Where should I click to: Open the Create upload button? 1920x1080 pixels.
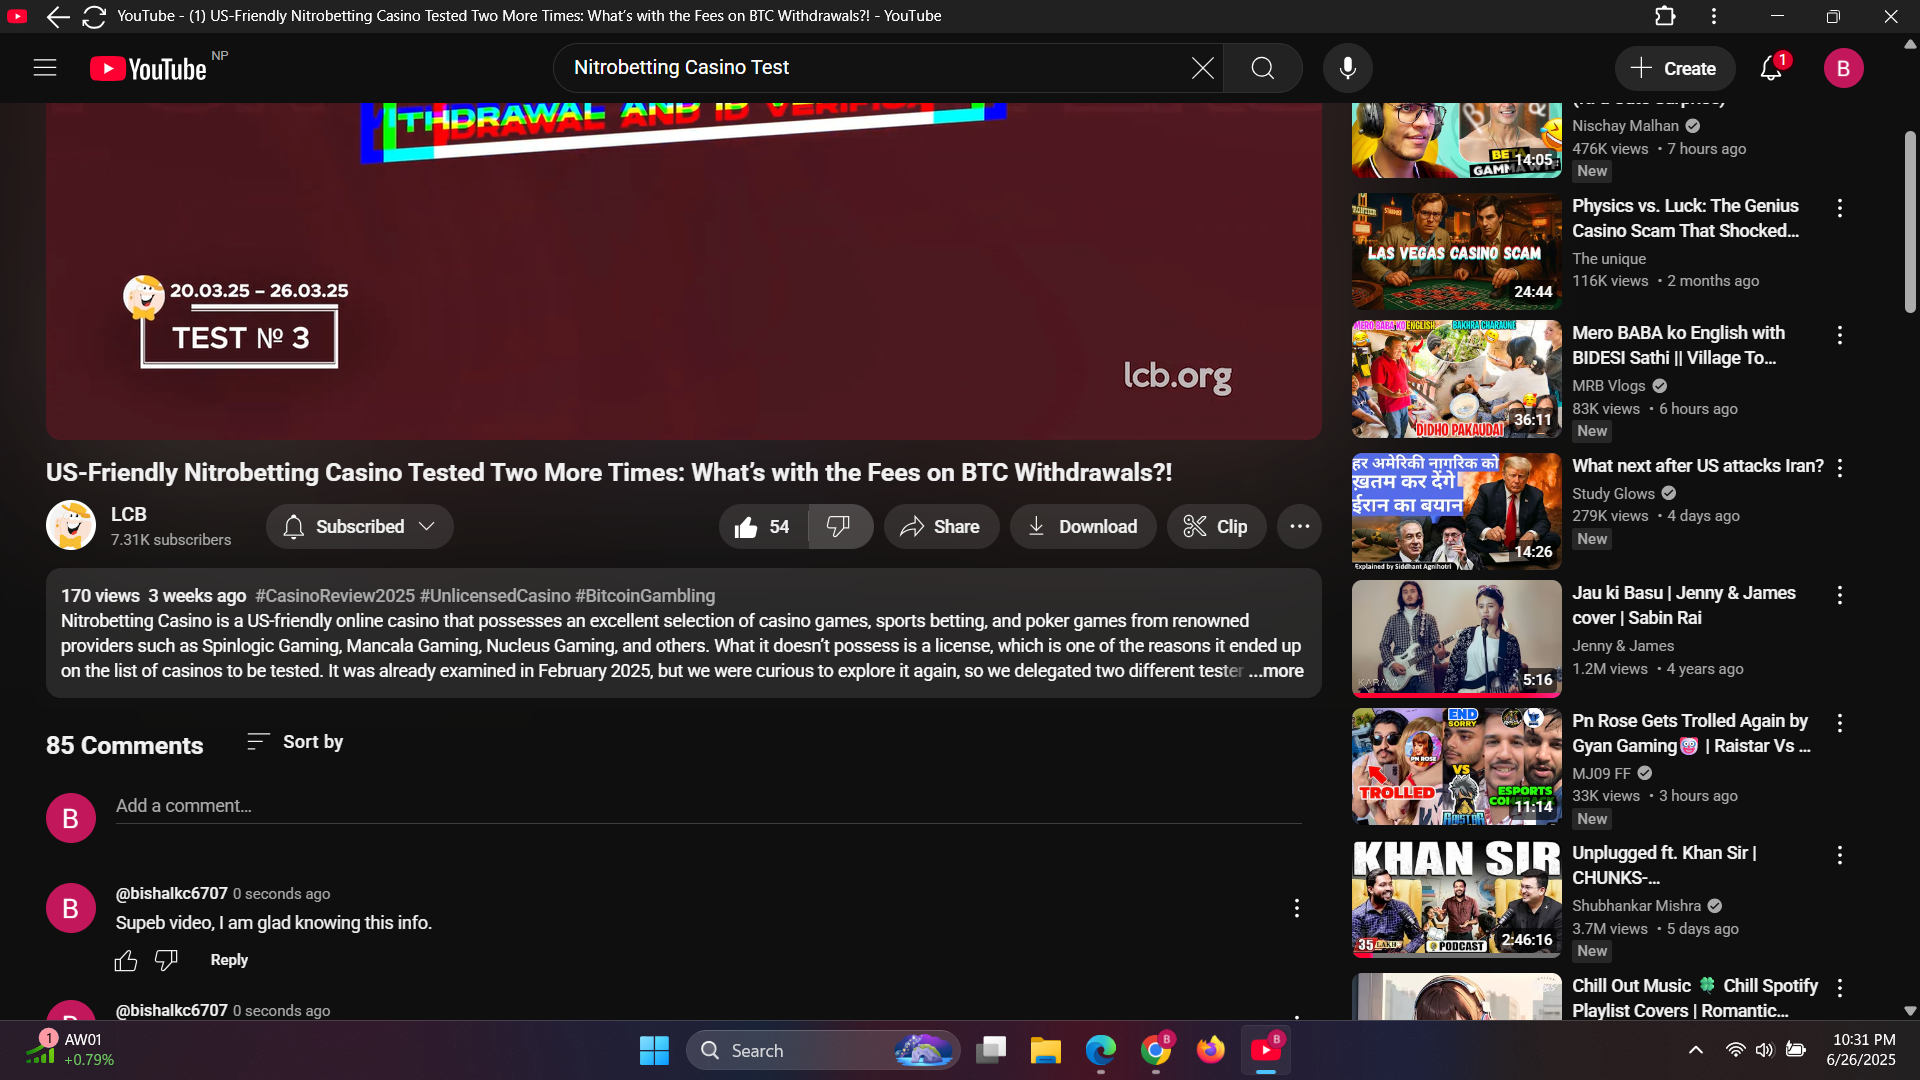[x=1675, y=68]
